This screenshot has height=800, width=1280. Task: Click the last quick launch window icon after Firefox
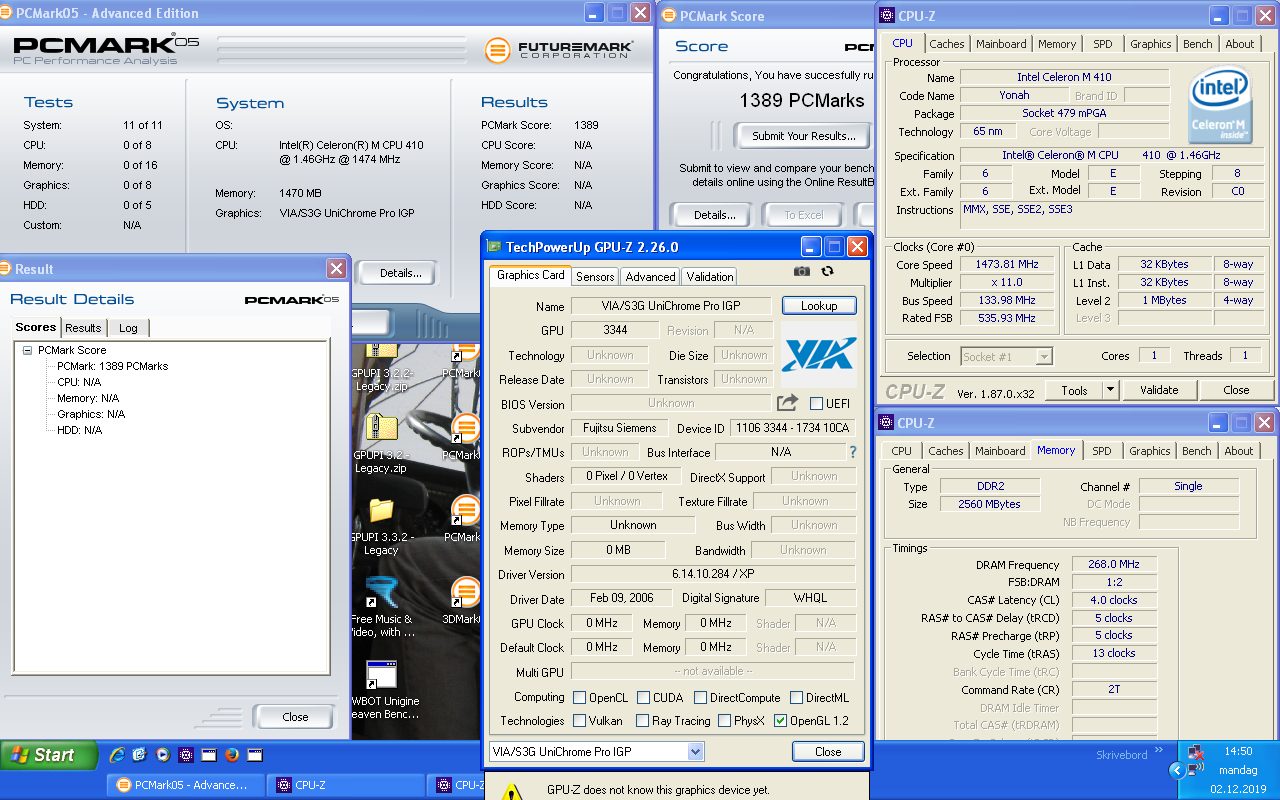pos(255,755)
